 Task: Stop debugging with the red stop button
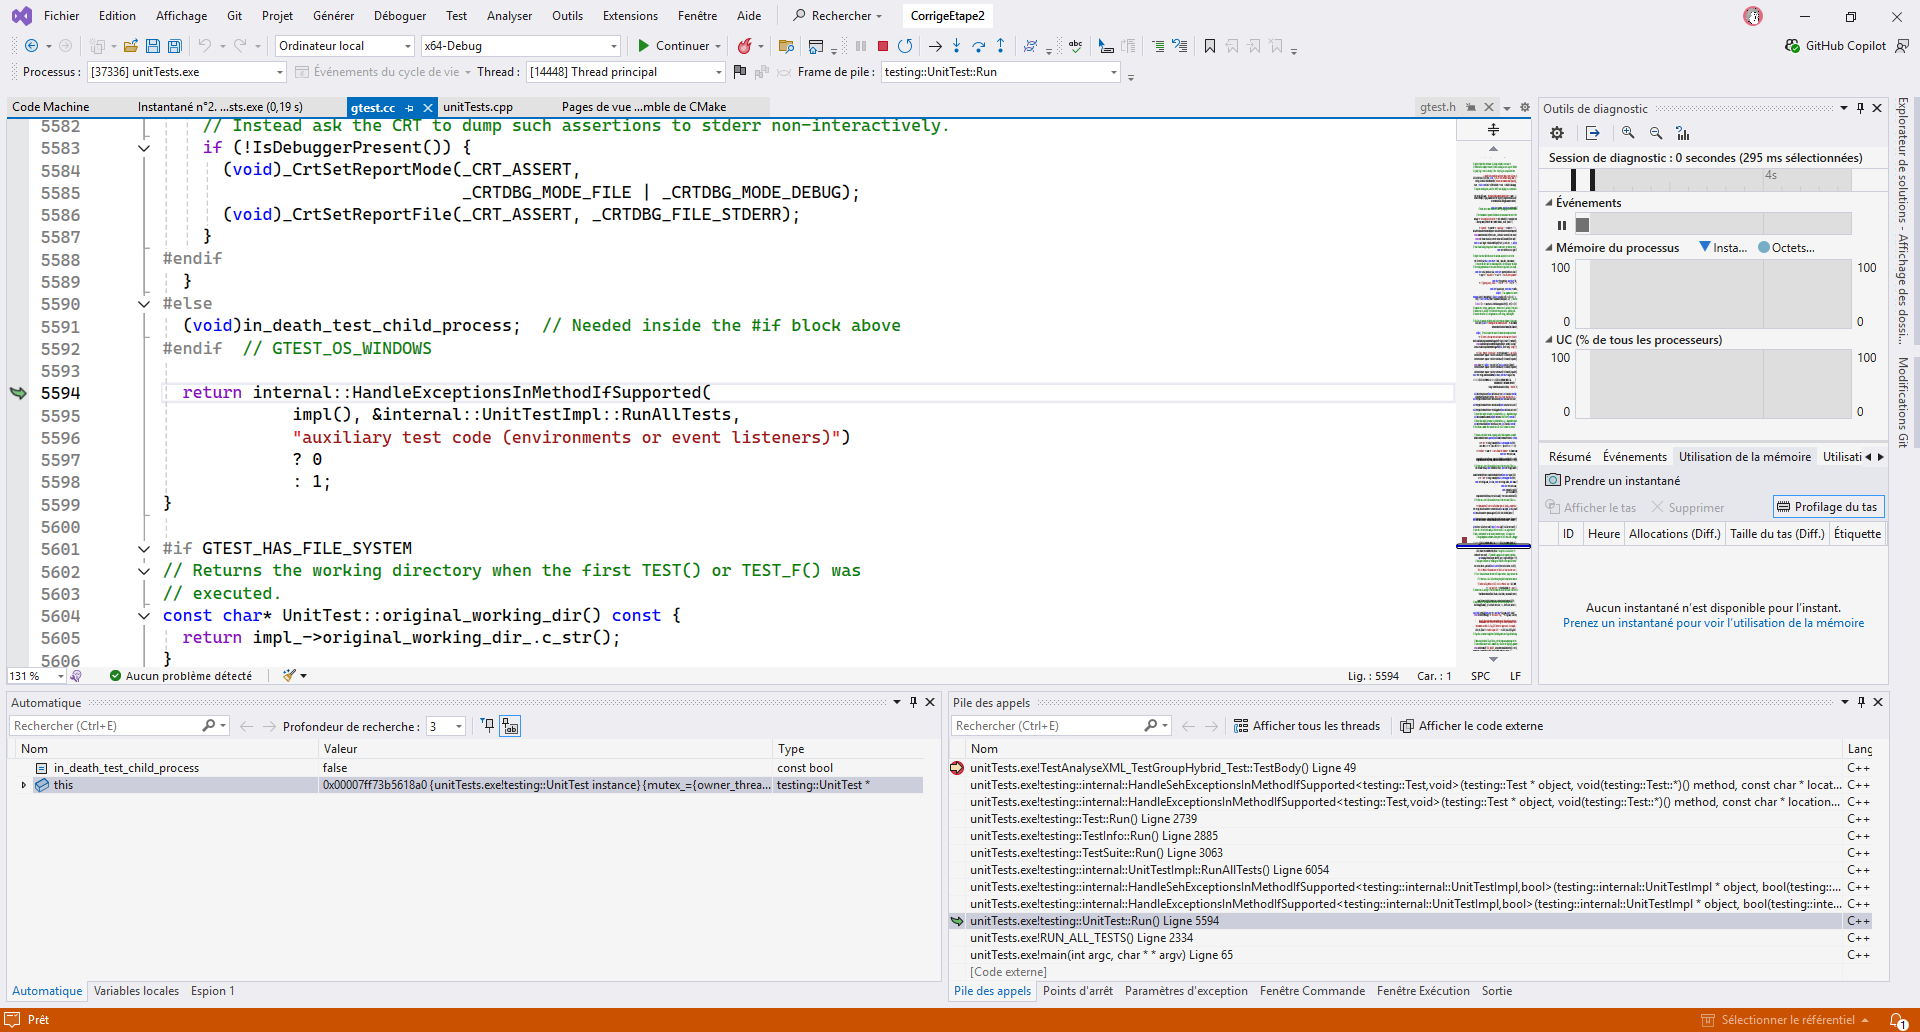(883, 46)
